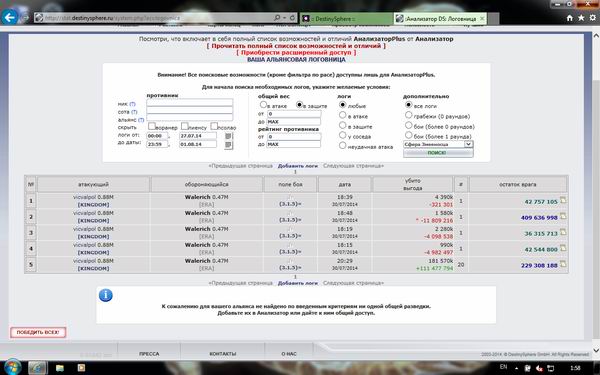
Task: Expand the address bar dropdown arrow
Action: pyautogui.click(x=285, y=18)
